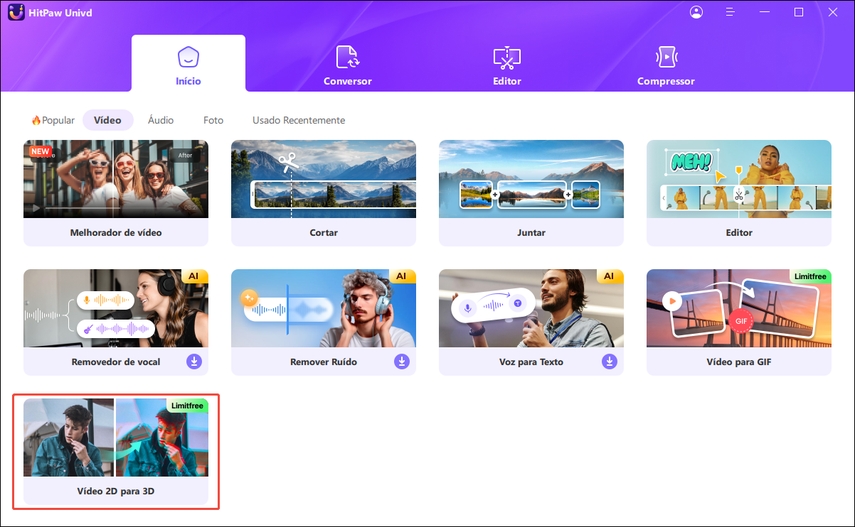Click the Voz para Texto label

[531, 362]
